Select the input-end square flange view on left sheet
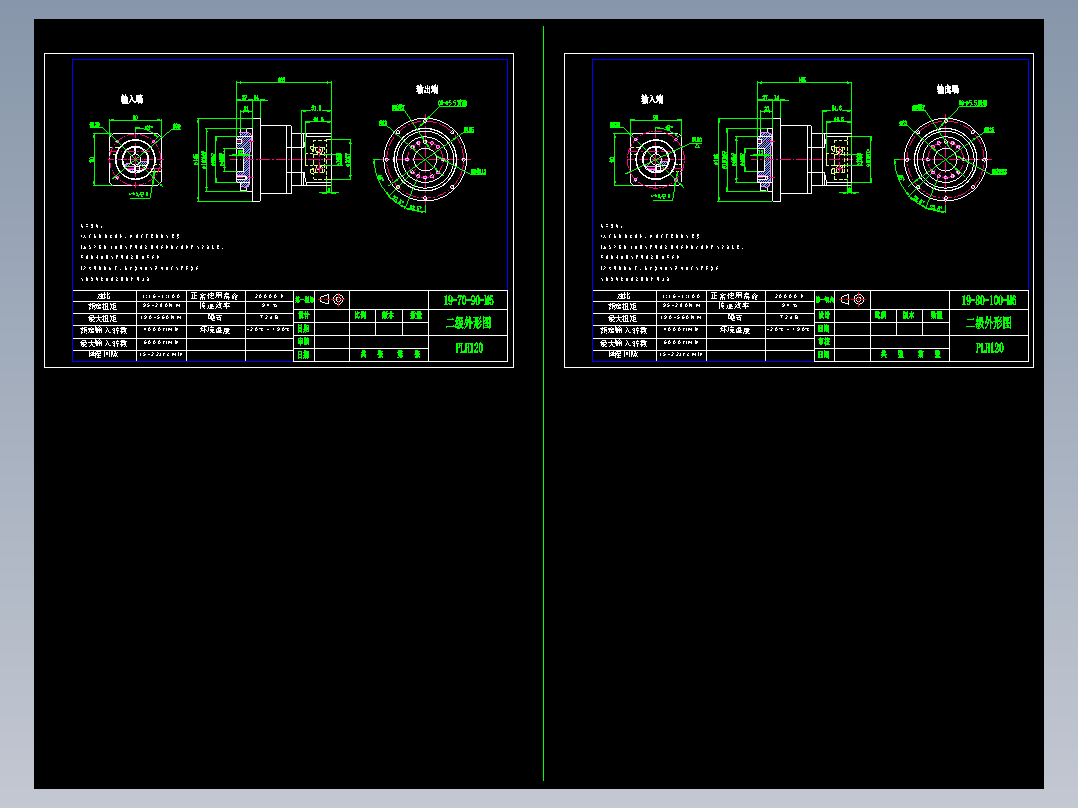The image size is (1078, 808). [135, 158]
